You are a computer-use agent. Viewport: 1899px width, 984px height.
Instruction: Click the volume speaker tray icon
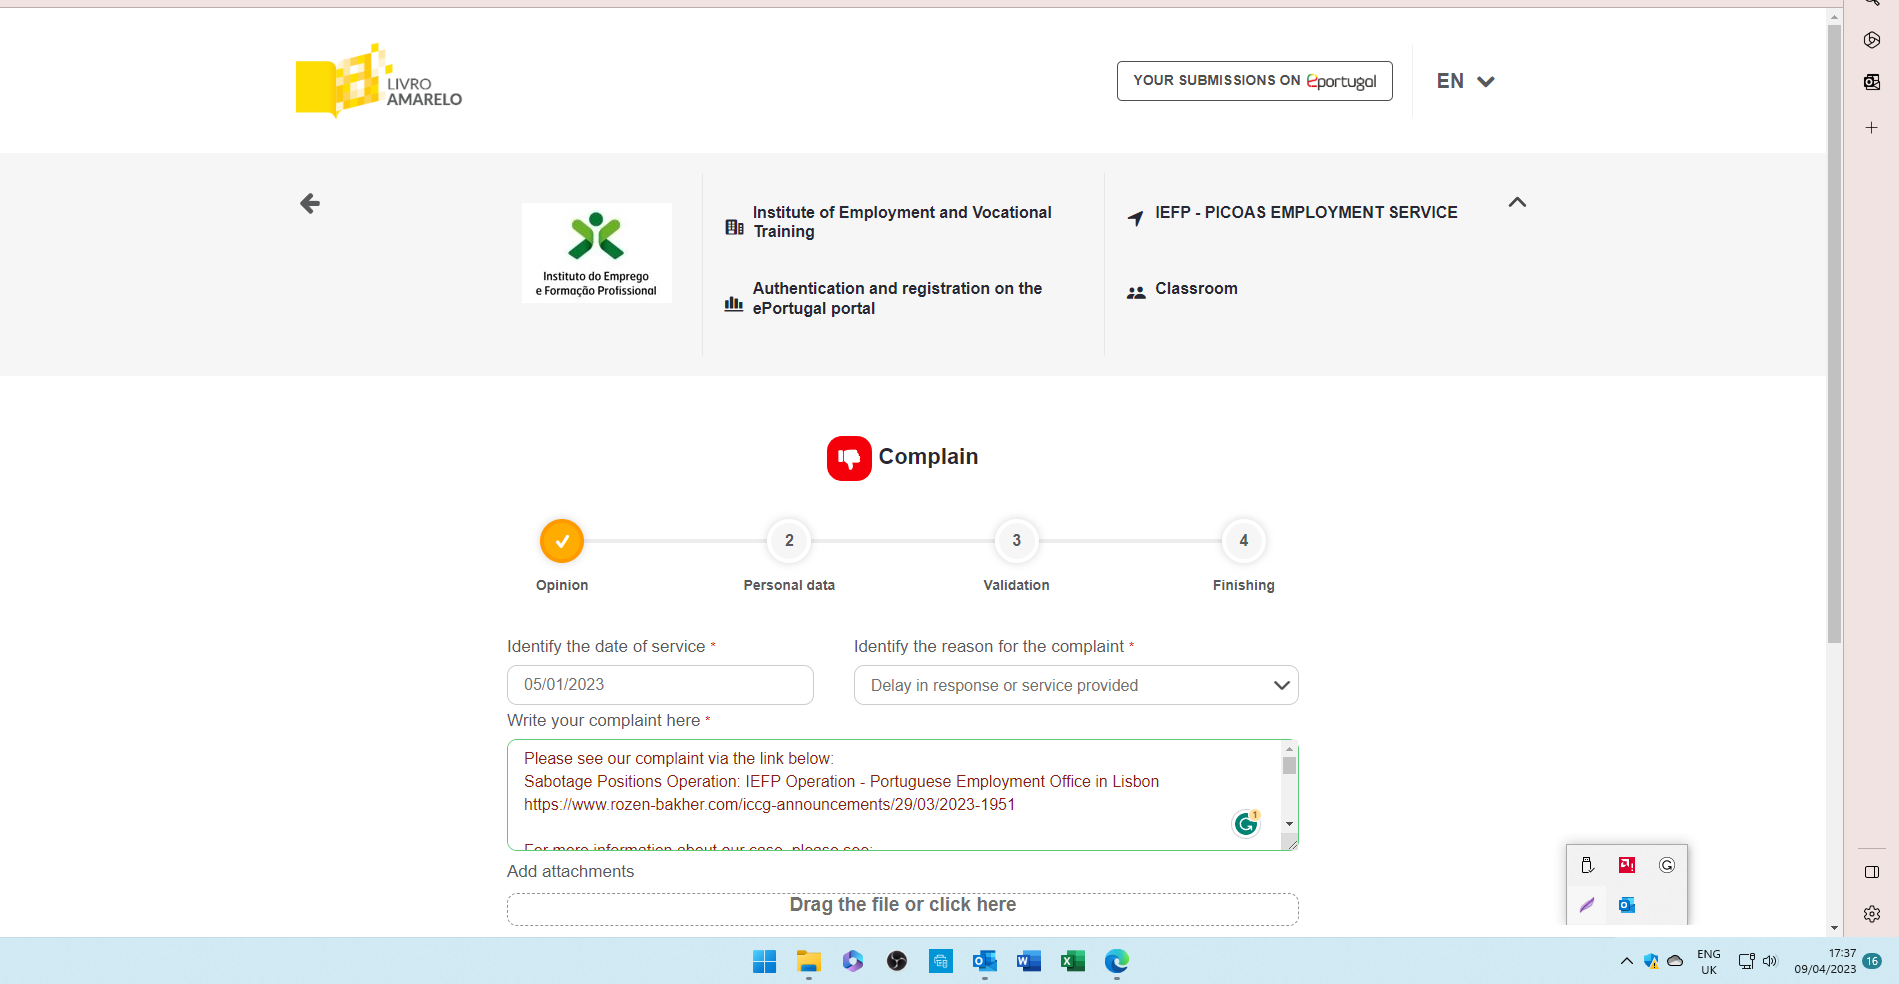[x=1770, y=961]
